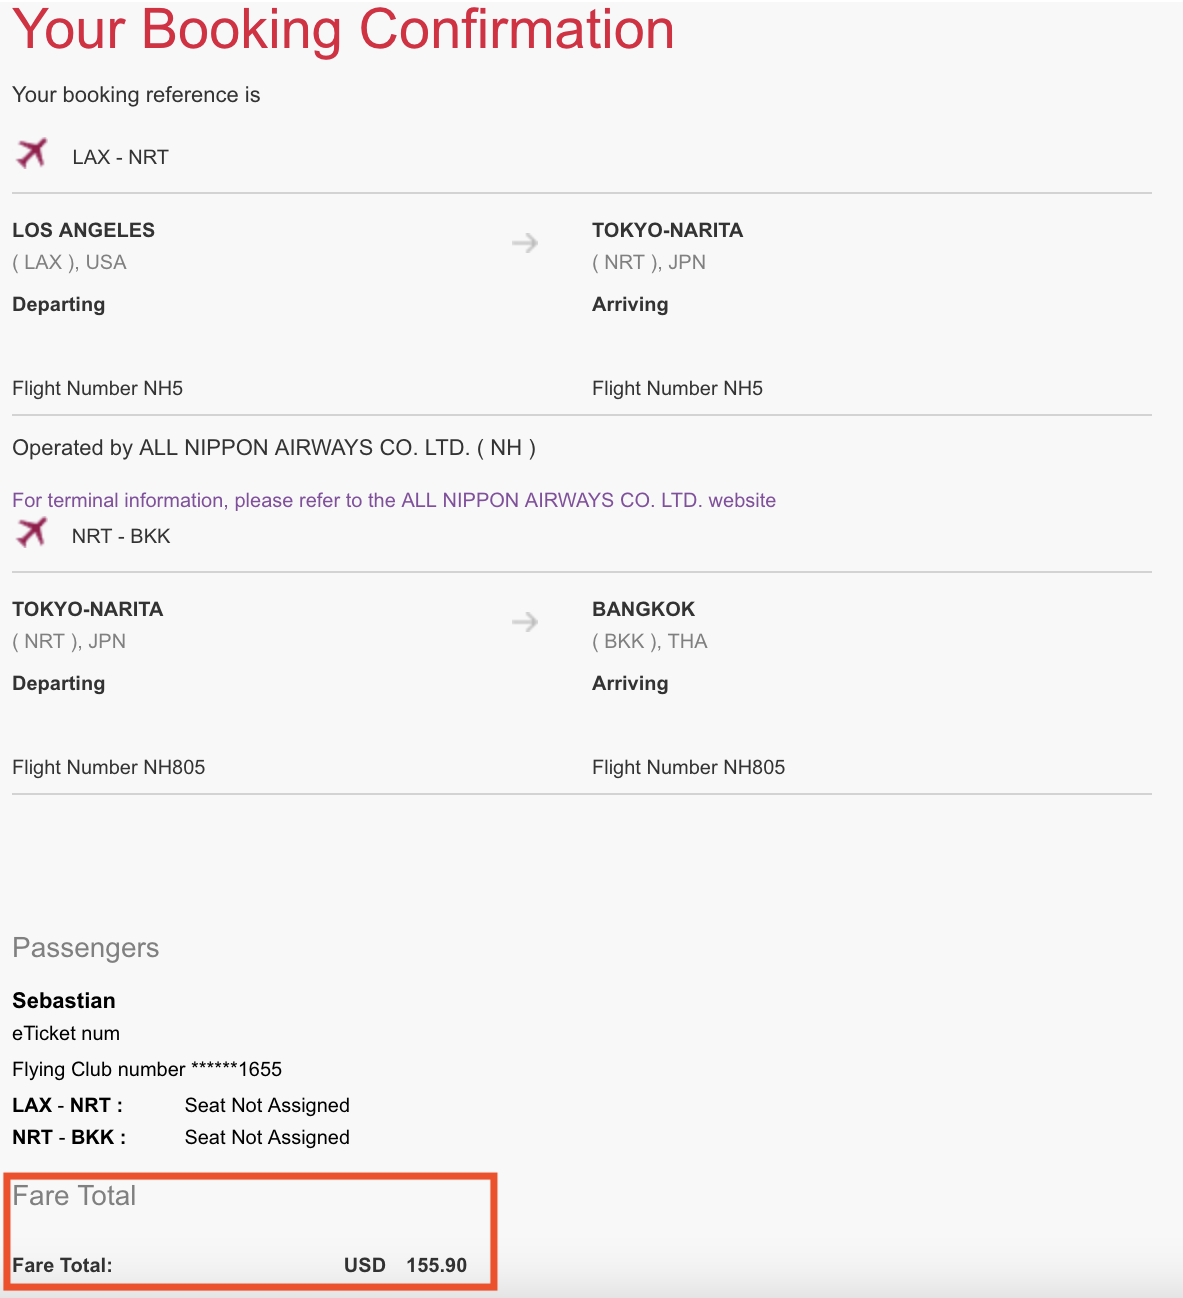Click the arrow between Los Angeles and Tokyo-Narita
1183x1298 pixels.
pos(525,243)
